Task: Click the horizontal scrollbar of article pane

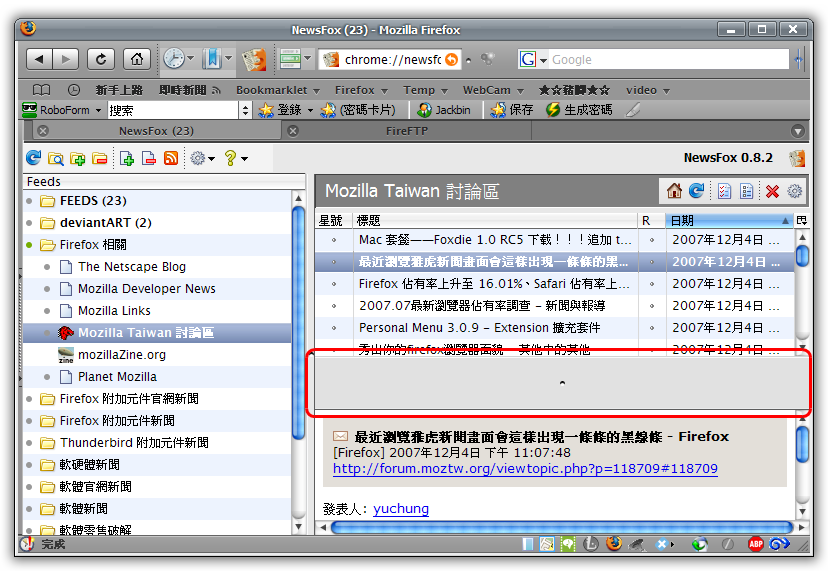Action: pos(562,527)
